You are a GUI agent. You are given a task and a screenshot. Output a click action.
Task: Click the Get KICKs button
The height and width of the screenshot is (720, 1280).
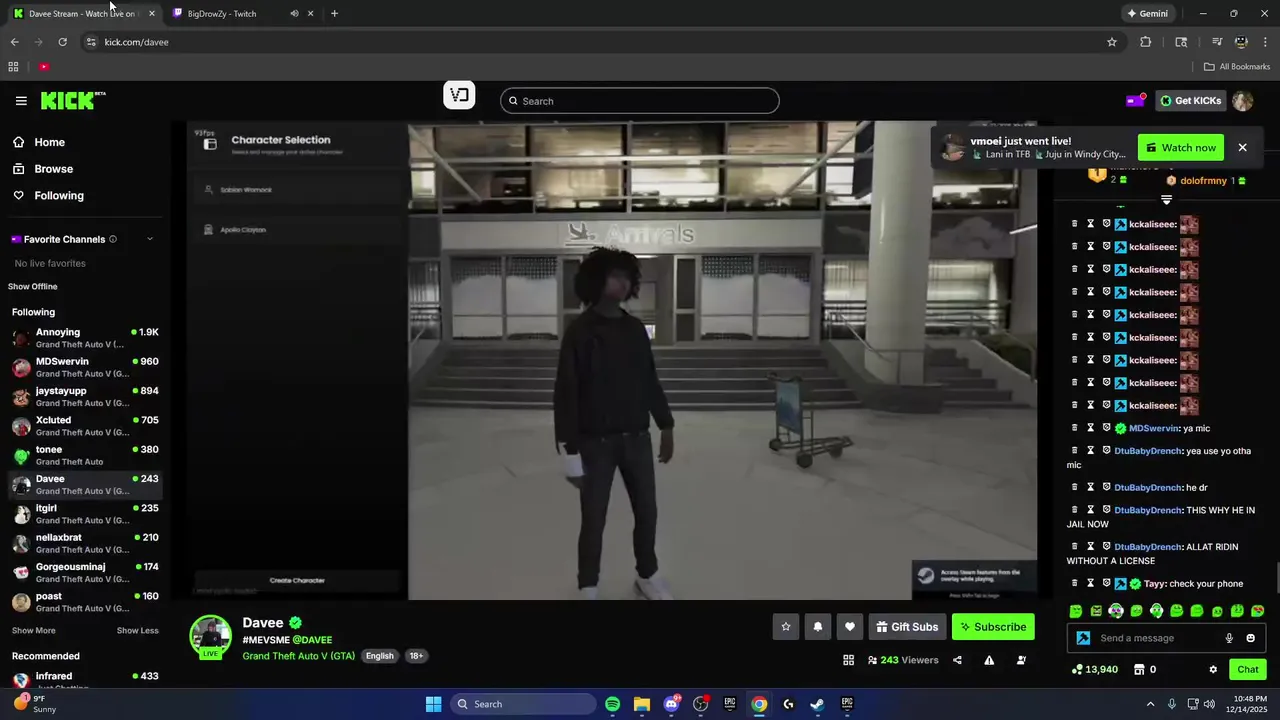(x=1190, y=100)
